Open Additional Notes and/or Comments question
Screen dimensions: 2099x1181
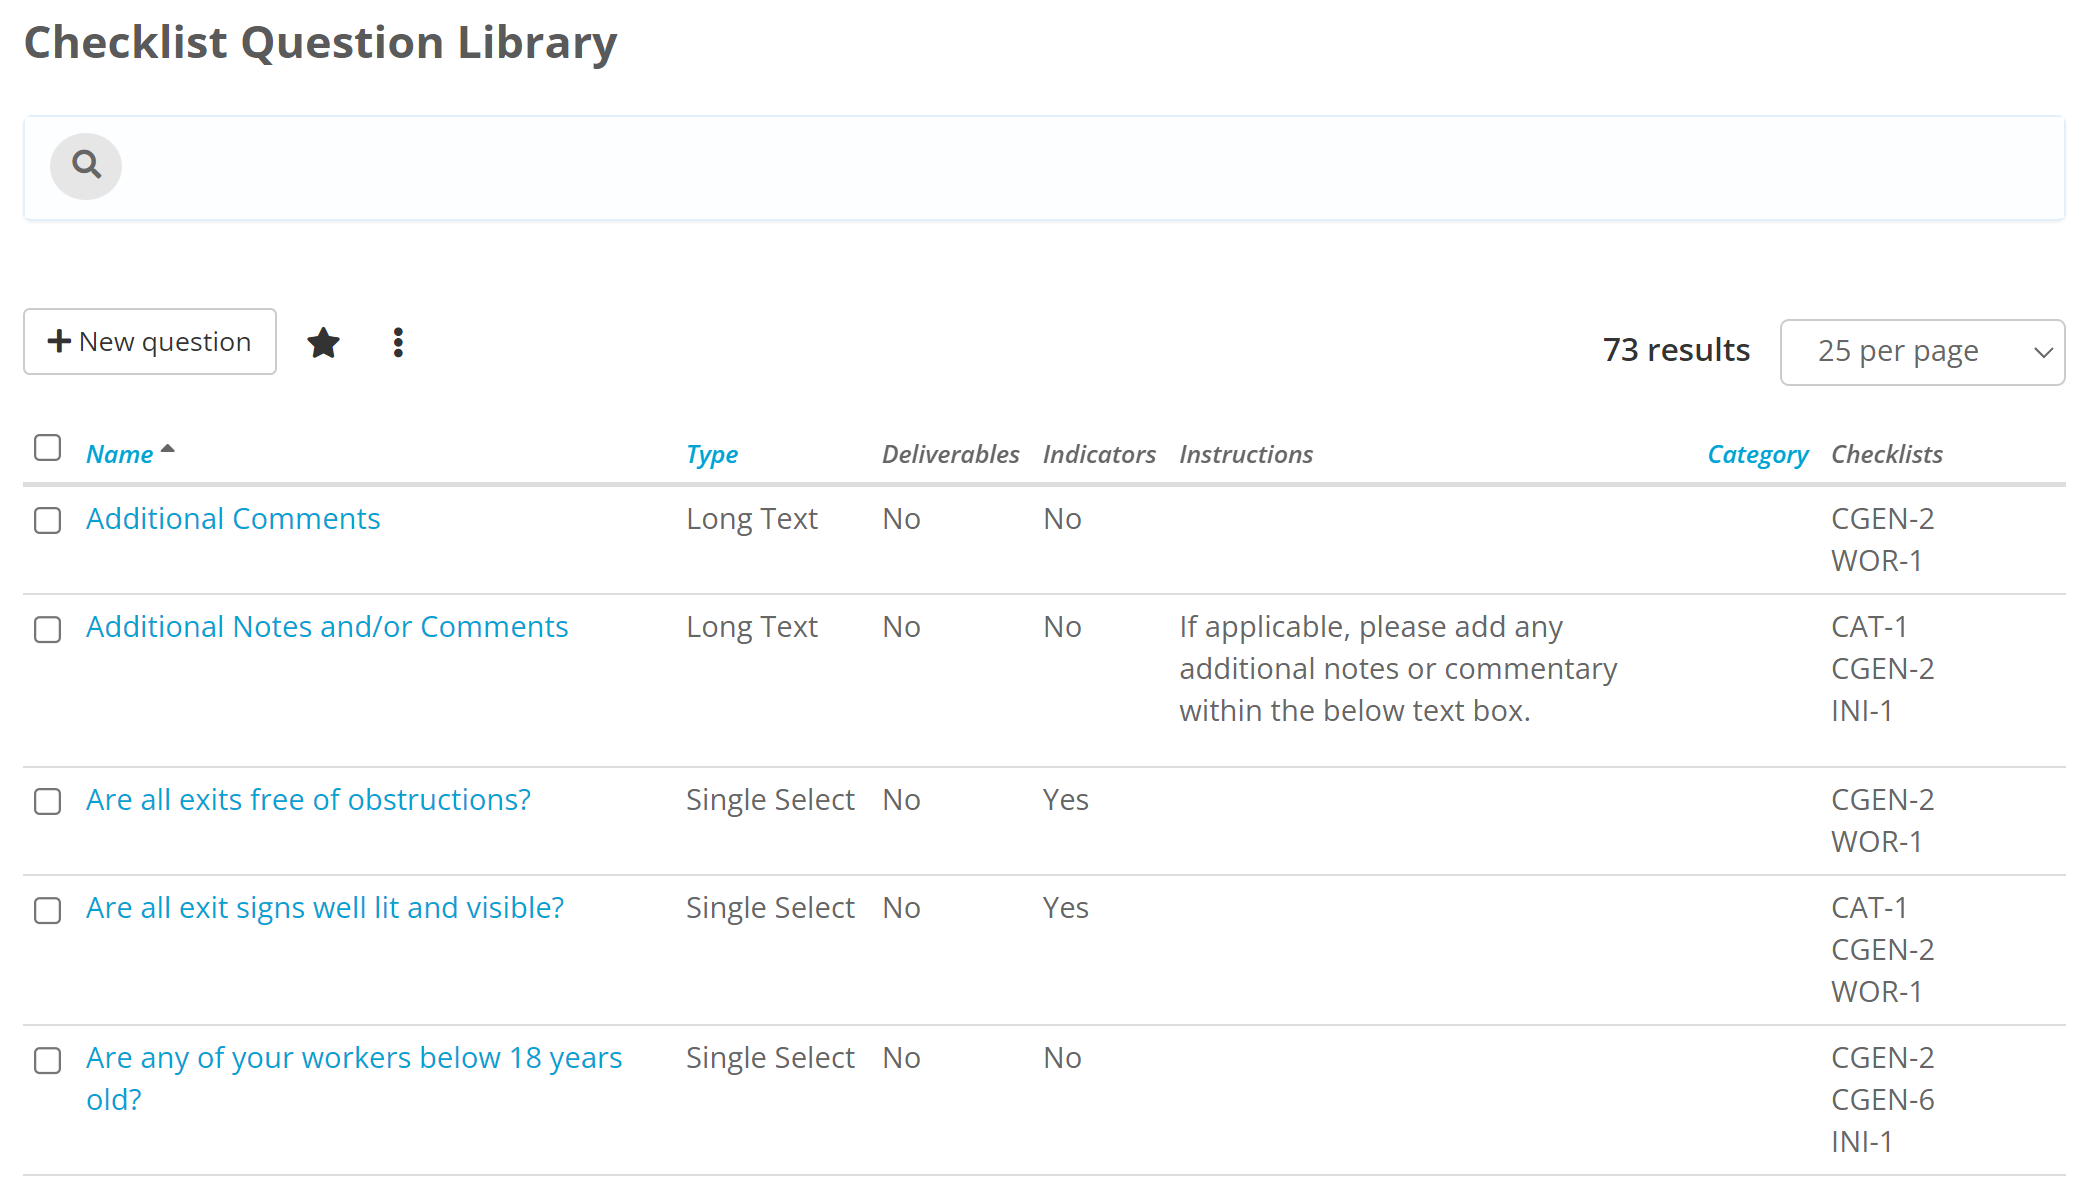327,626
